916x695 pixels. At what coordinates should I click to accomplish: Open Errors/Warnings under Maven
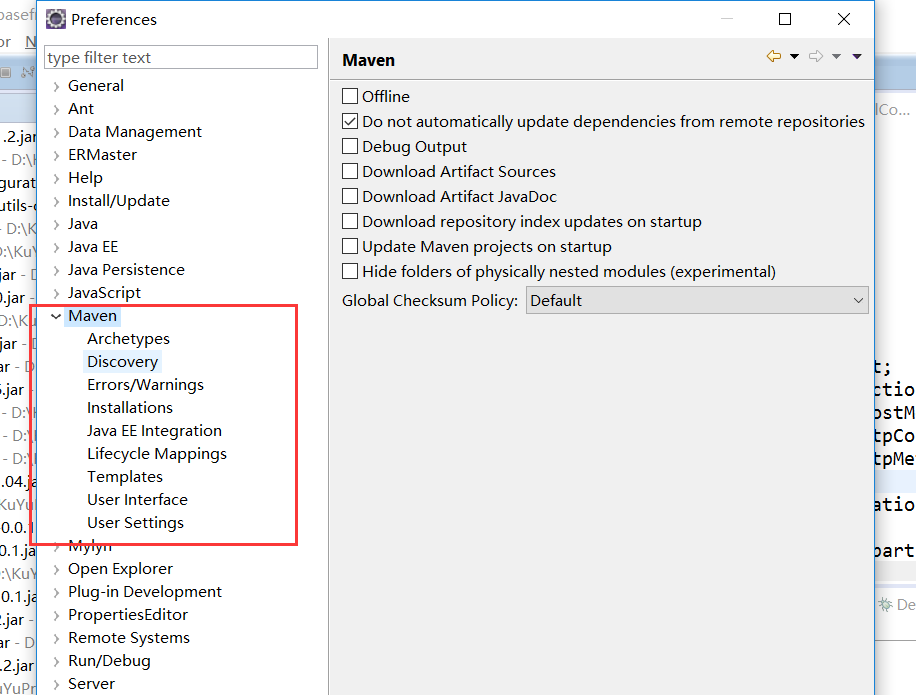click(x=145, y=385)
